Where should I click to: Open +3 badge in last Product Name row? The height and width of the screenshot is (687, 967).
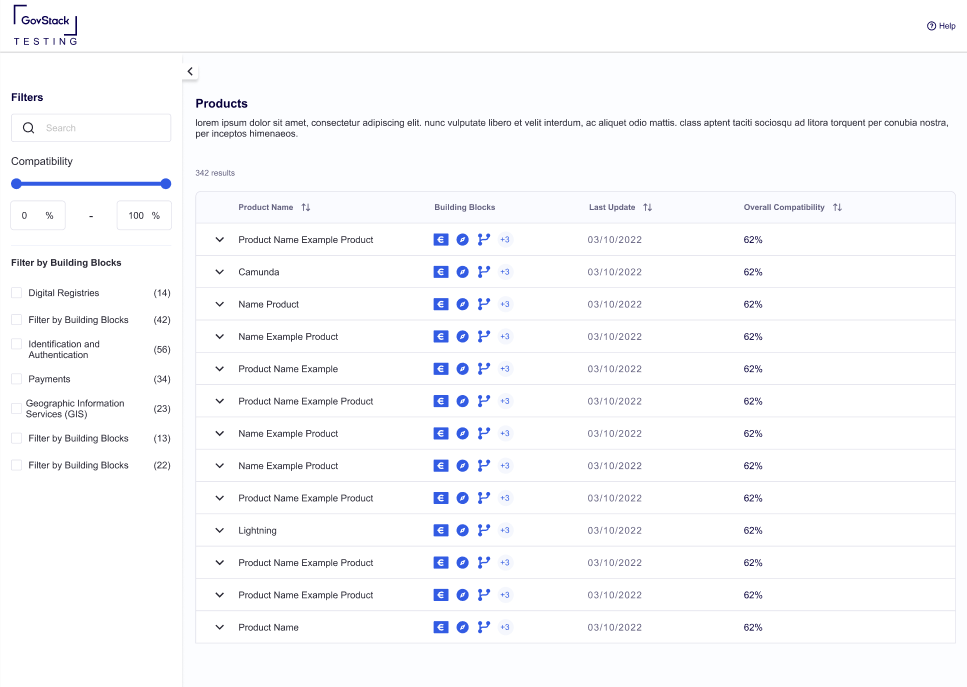click(x=504, y=627)
